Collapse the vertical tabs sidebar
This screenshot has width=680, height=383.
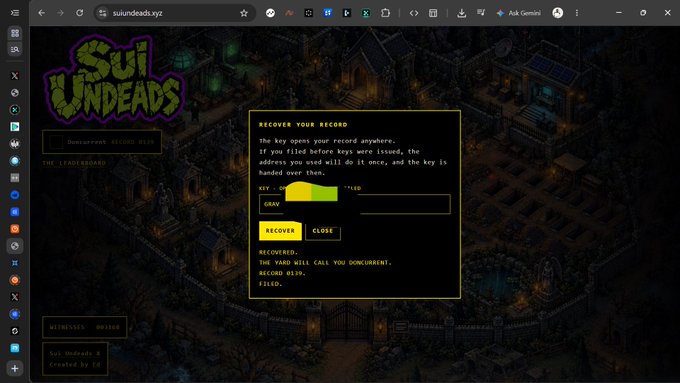[15, 13]
